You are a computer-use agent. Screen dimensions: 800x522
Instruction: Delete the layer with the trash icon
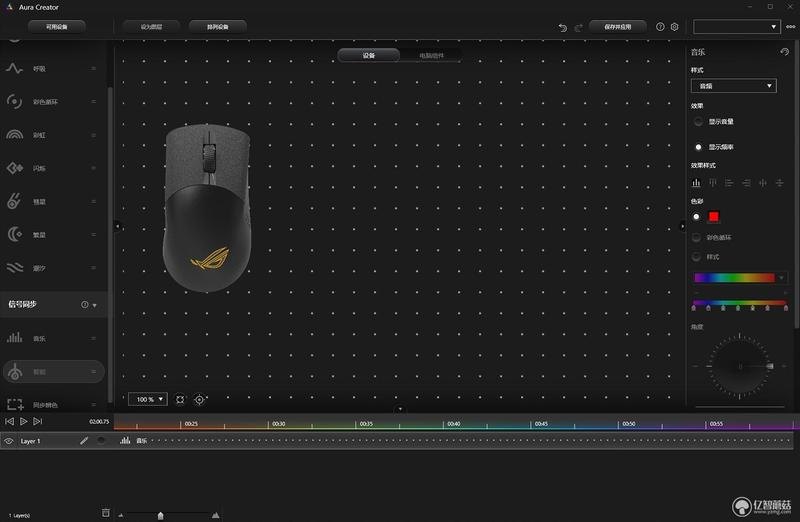pyautogui.click(x=106, y=513)
